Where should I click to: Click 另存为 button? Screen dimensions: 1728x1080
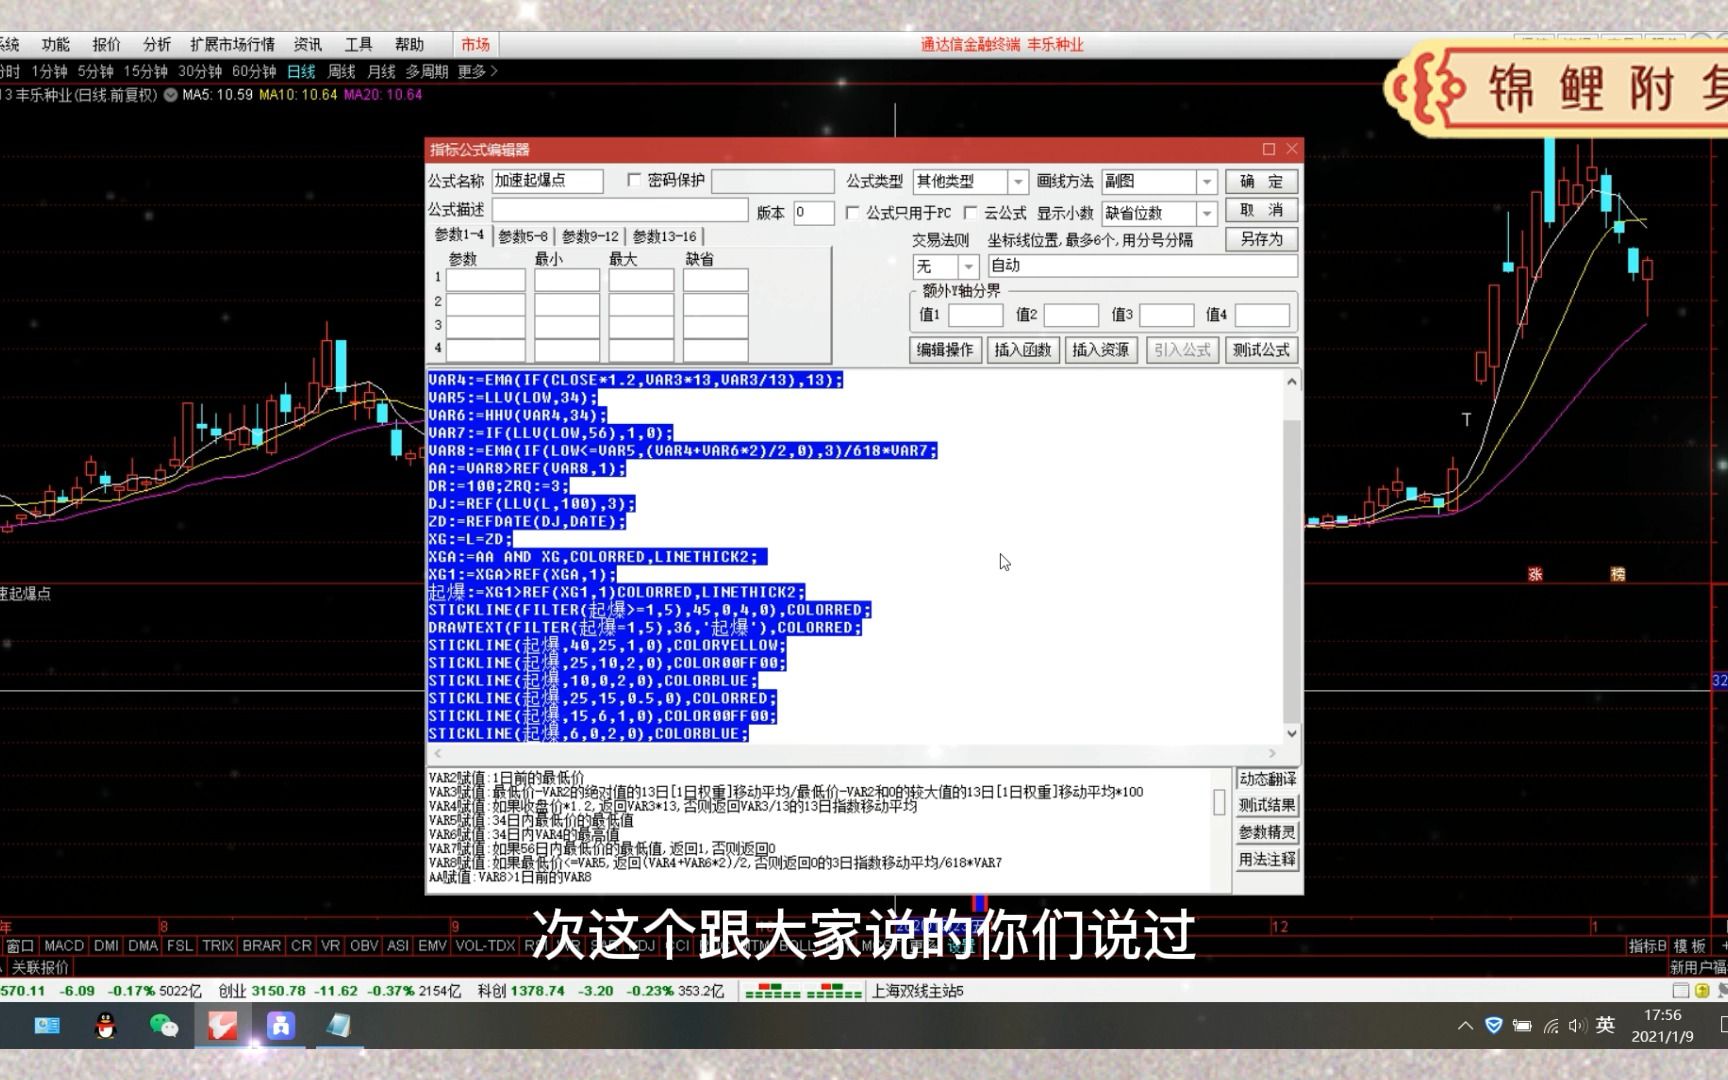1261,239
